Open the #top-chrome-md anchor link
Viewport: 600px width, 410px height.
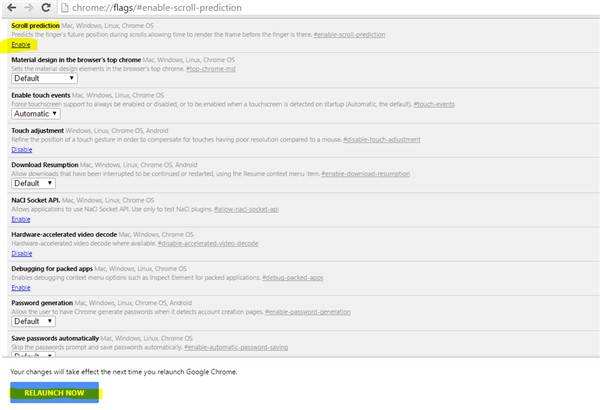210,69
